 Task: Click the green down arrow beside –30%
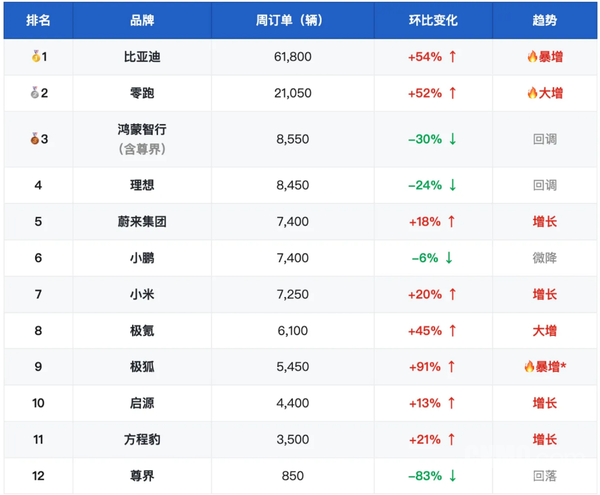pos(453,139)
